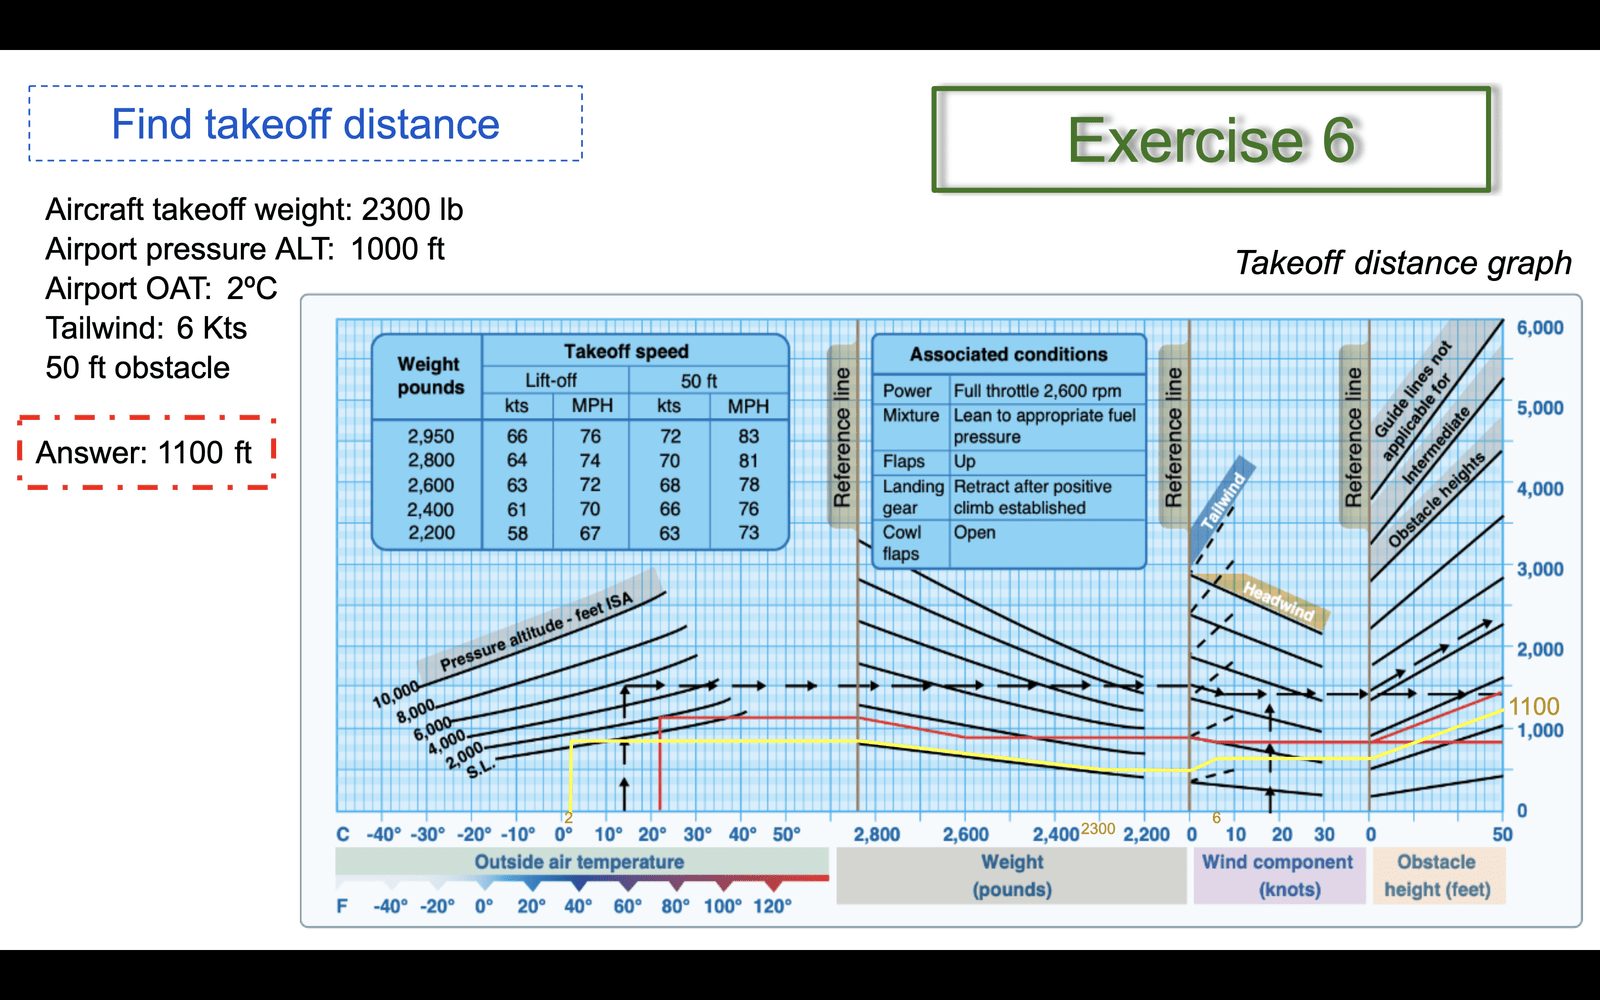Click the small 2300 annotation on weight axis

point(1098,828)
